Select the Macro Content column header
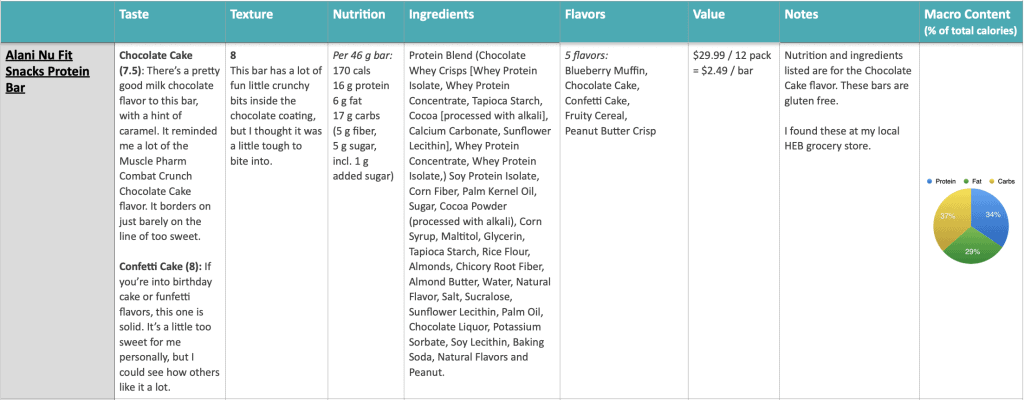This screenshot has width=1024, height=400. pos(971,22)
